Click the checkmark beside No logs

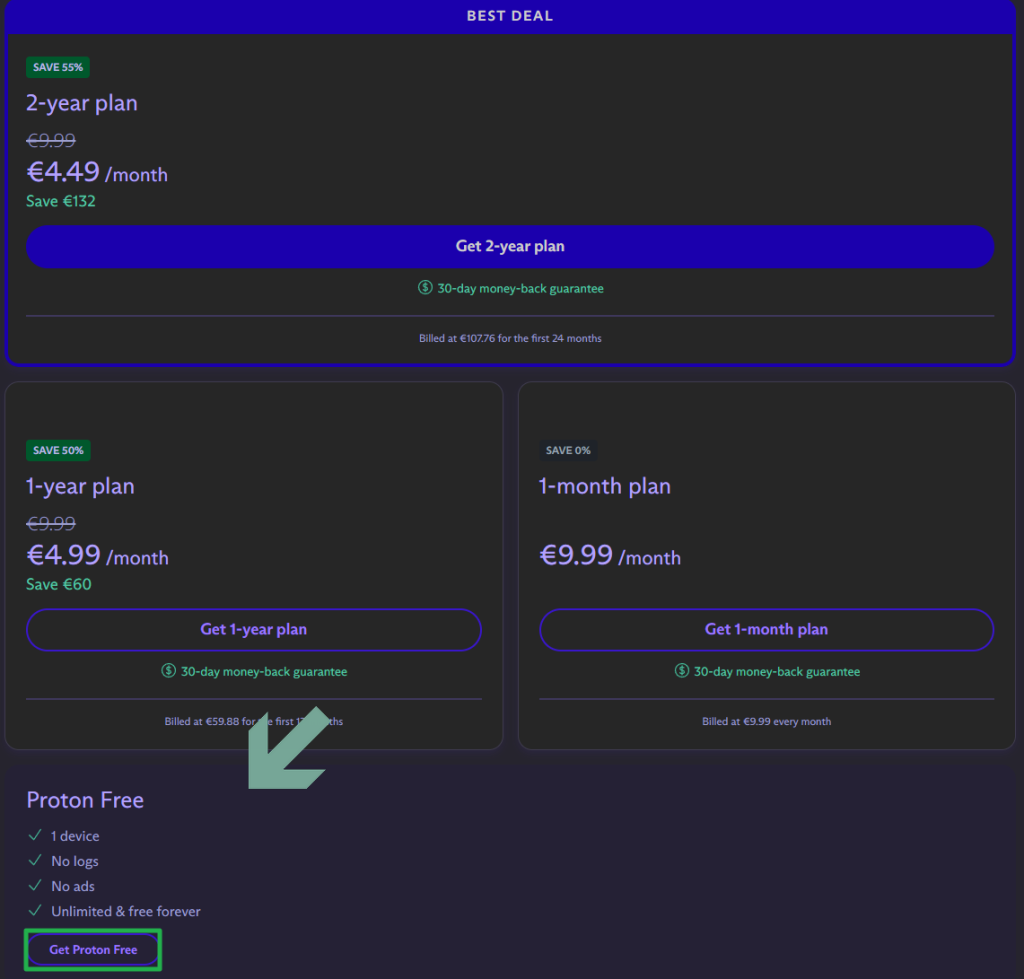(35, 861)
